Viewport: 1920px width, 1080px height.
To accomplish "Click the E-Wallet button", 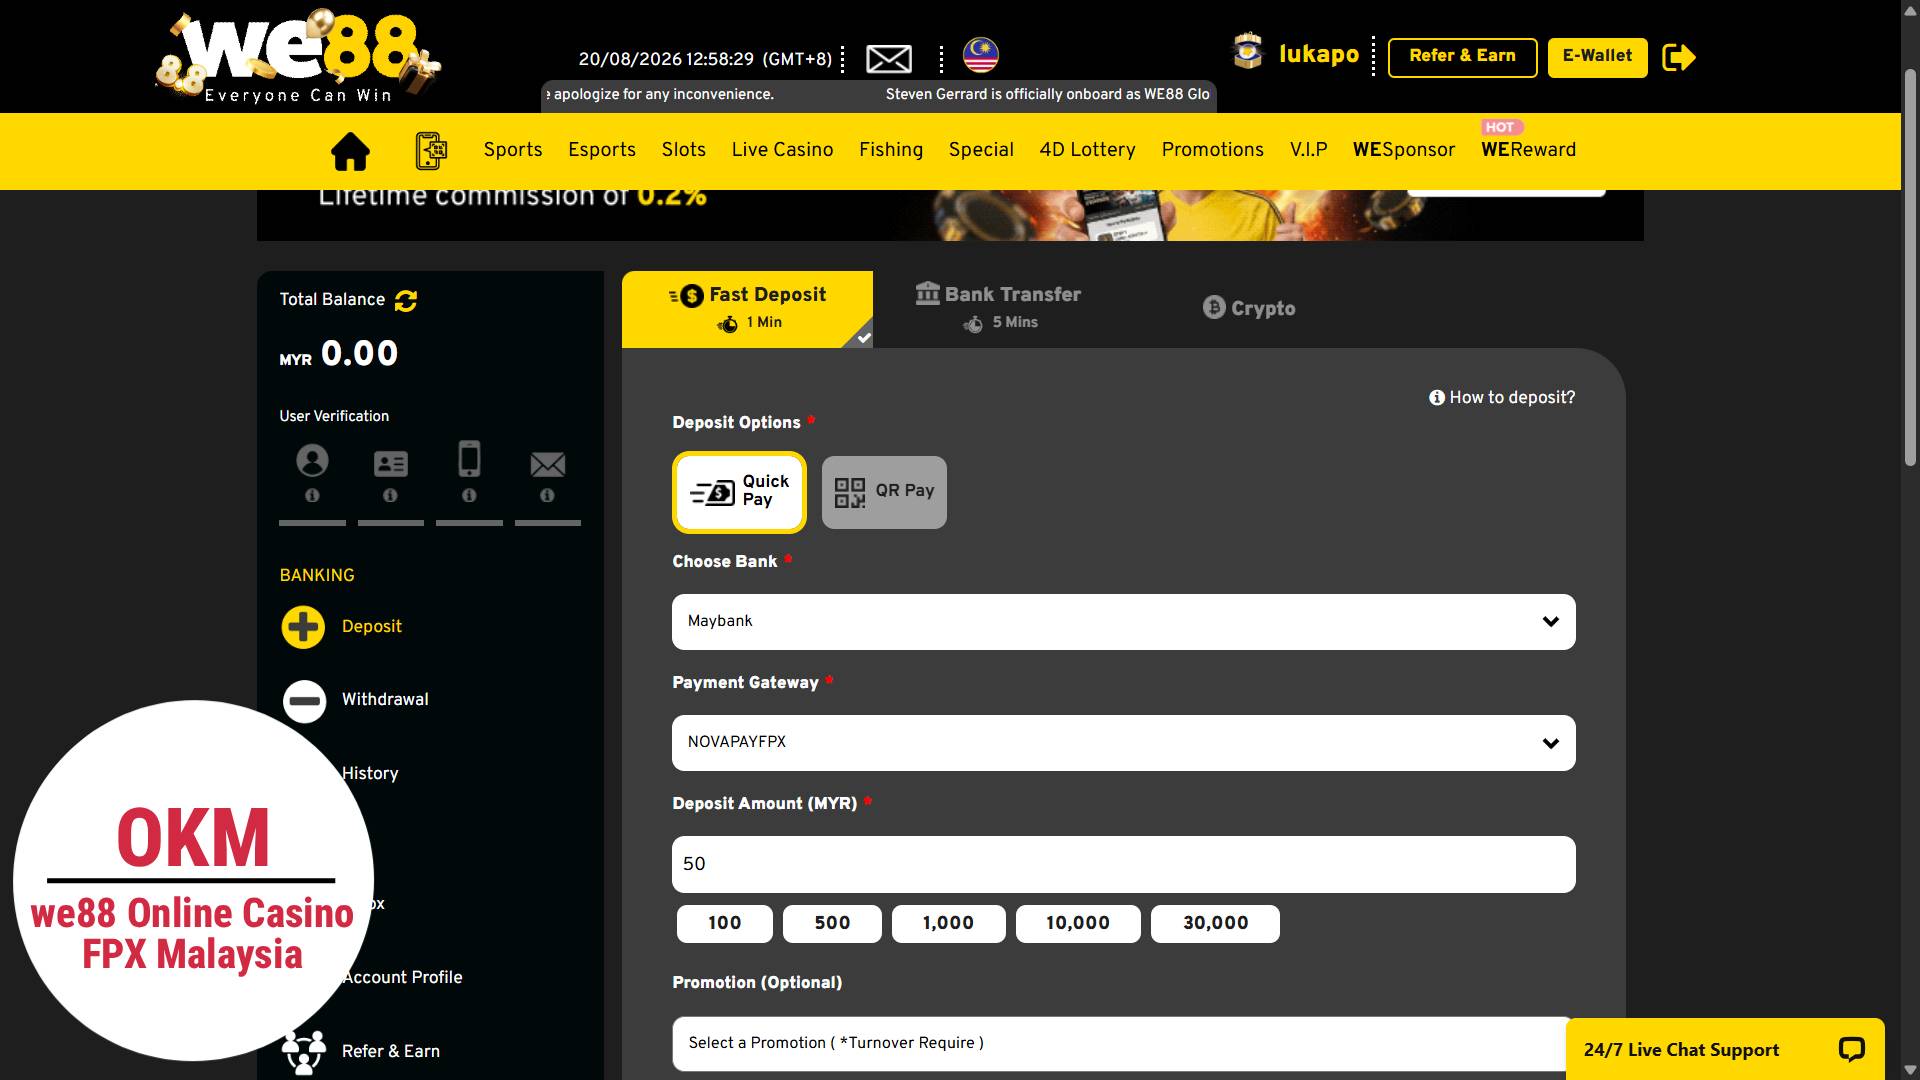I will pyautogui.click(x=1597, y=57).
